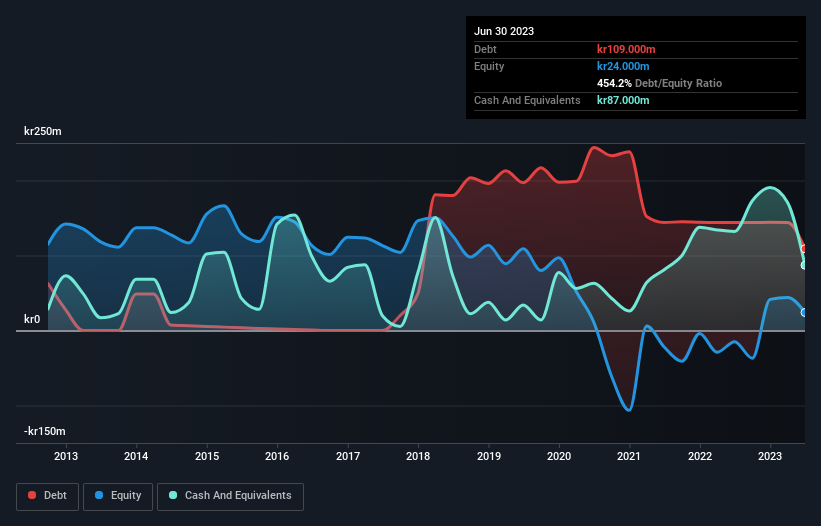The width and height of the screenshot is (821, 526).
Task: Select the blue Equity endpoint marker on chart
Action: pyautogui.click(x=804, y=312)
